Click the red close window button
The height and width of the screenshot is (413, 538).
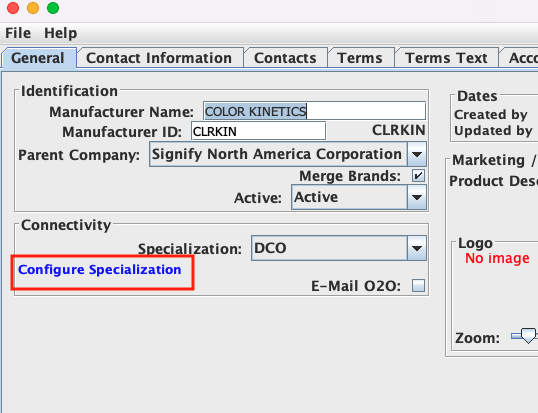[x=13, y=8]
